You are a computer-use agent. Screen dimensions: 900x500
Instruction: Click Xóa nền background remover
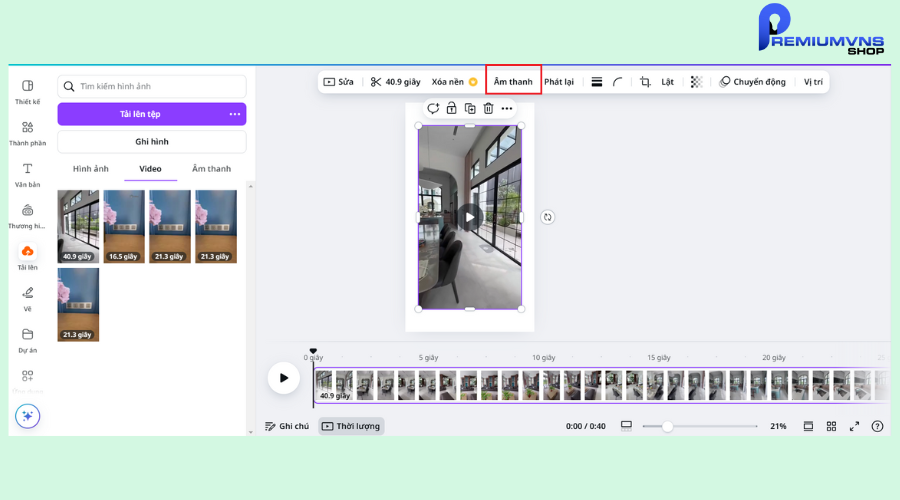pos(454,82)
